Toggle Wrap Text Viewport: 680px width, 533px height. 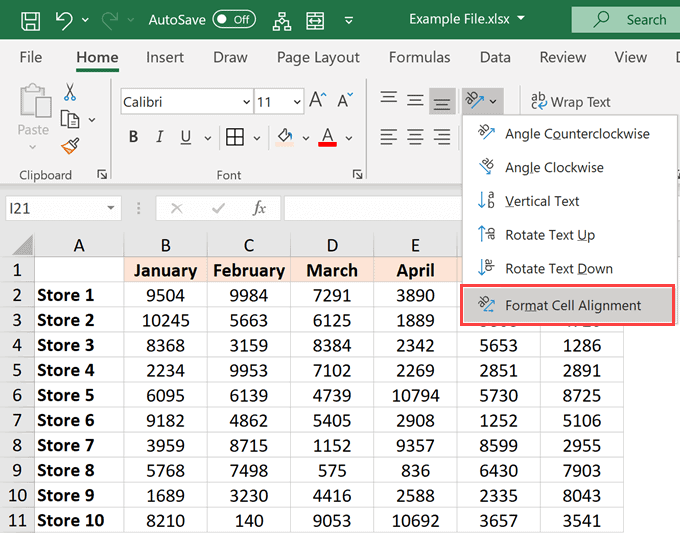point(571,101)
